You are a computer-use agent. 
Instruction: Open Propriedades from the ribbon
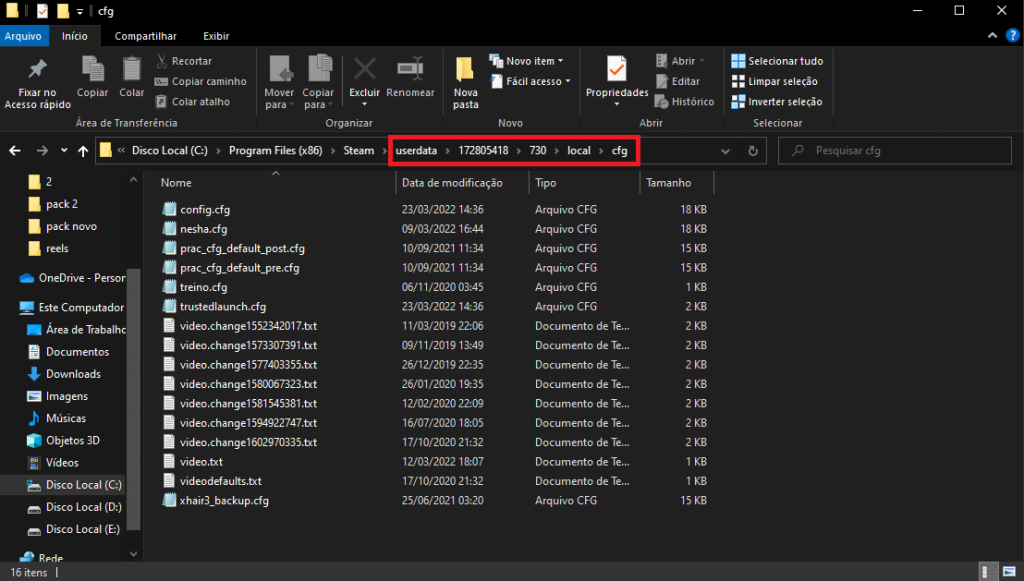coord(617,72)
